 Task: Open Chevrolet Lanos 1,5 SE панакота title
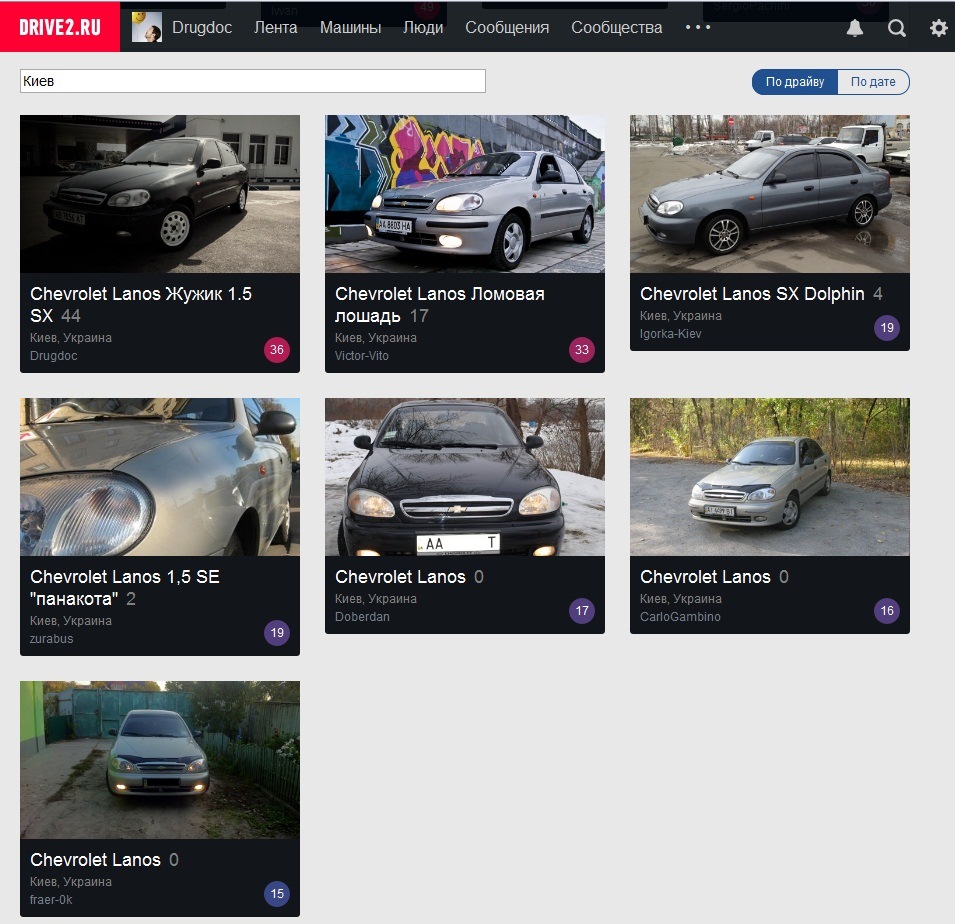click(125, 588)
